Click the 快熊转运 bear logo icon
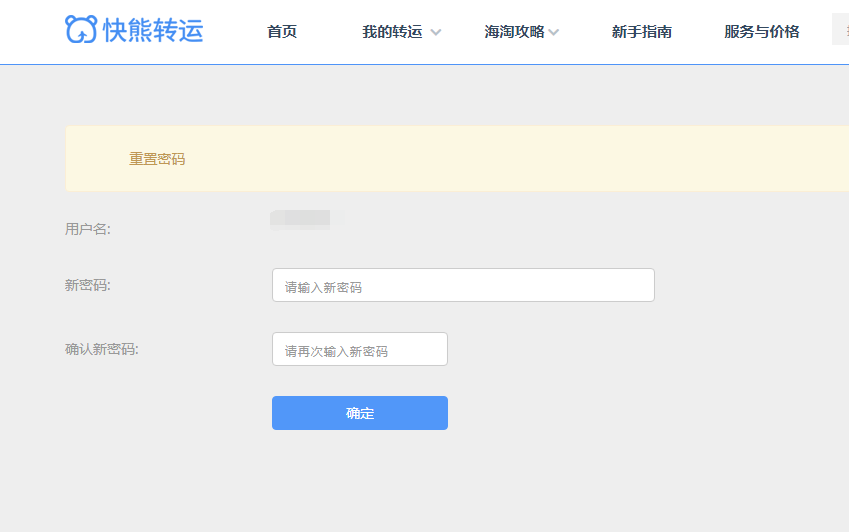849x532 pixels. click(x=81, y=29)
